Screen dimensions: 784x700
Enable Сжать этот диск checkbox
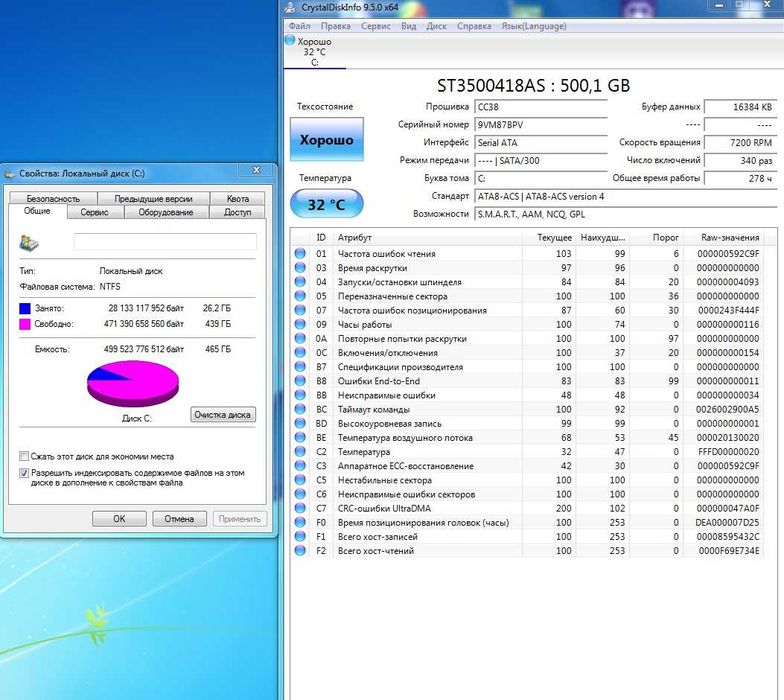(24, 456)
